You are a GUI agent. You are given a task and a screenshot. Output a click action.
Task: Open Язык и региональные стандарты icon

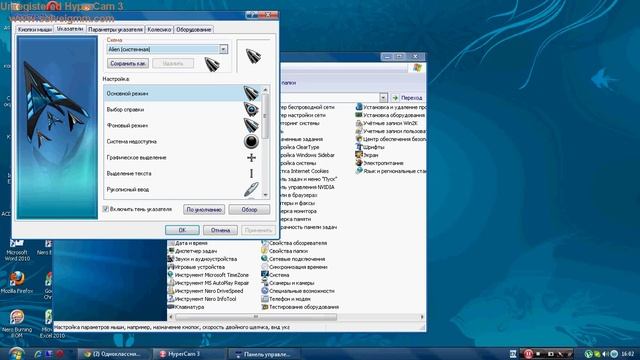tap(359, 171)
